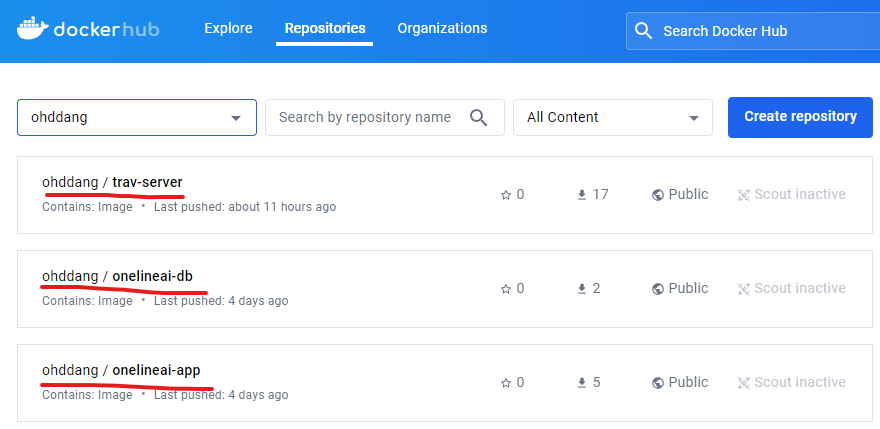
Task: Go to the Explore tab
Action: [x=228, y=28]
